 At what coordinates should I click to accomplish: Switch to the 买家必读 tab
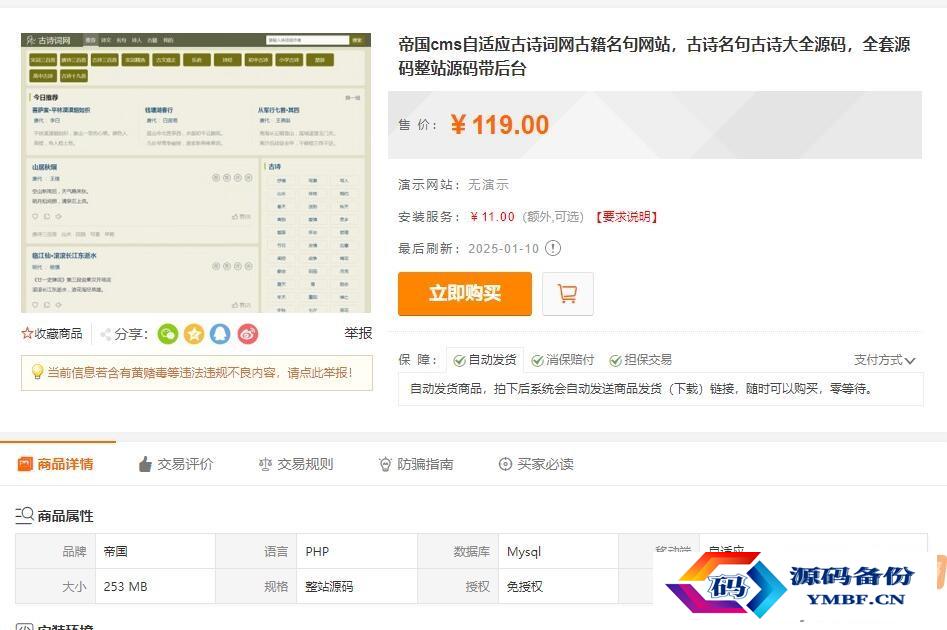(x=536, y=464)
